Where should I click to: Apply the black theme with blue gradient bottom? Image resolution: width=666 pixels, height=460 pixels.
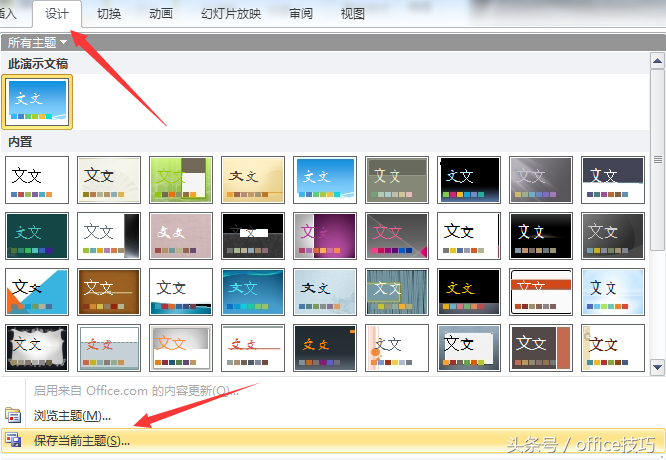coord(469,180)
